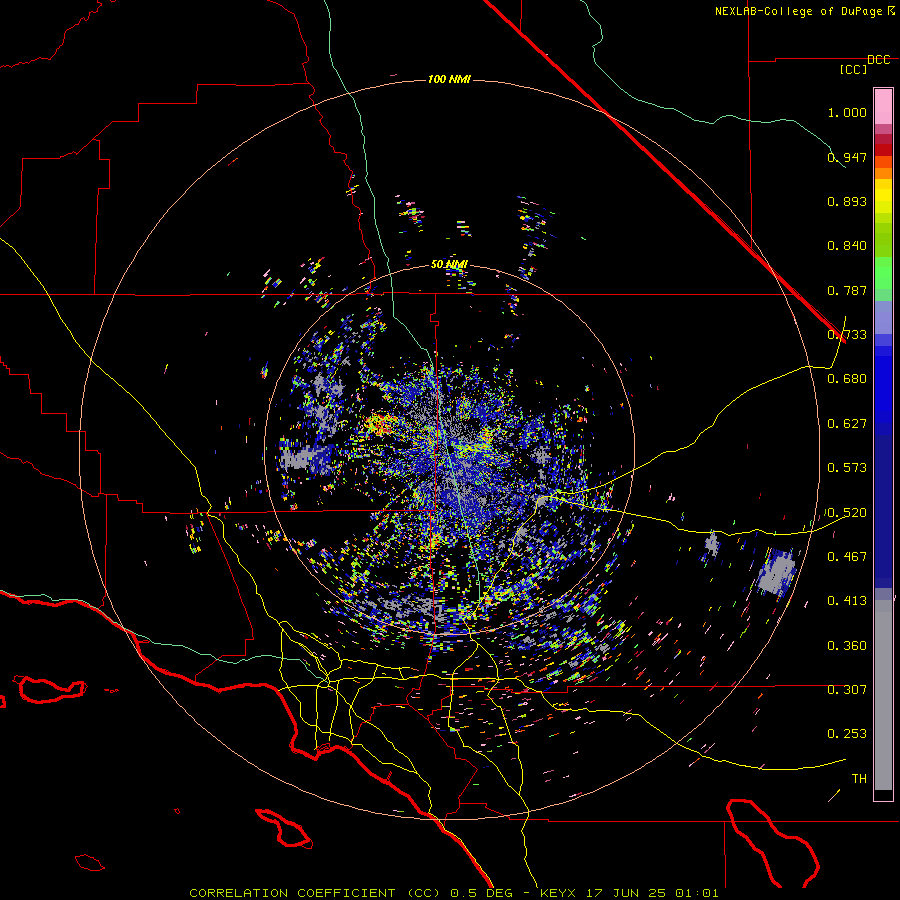The width and height of the screenshot is (900, 900).
Task: Pick the bright yellow color bar segment
Action: tap(883, 195)
